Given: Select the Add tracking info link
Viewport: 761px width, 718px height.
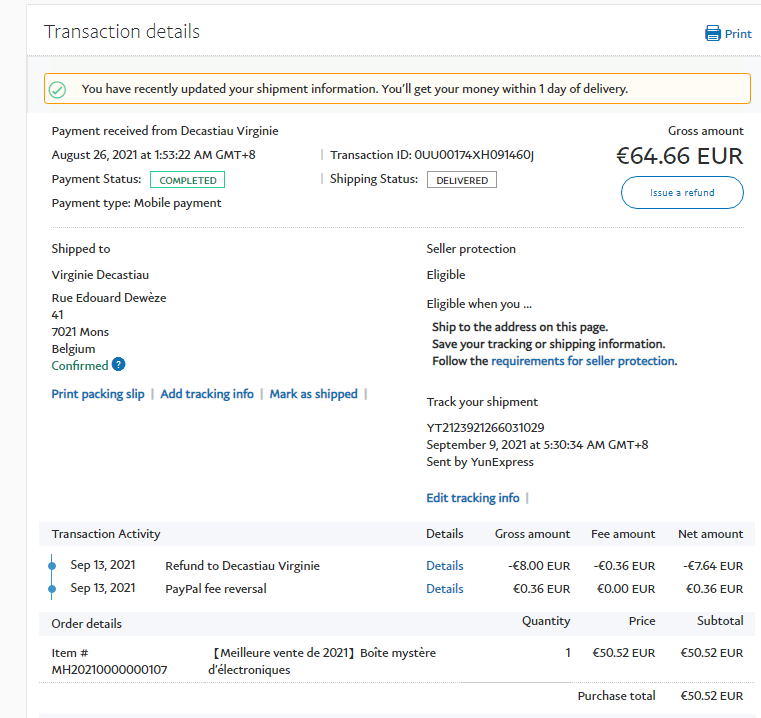Looking at the screenshot, I should (207, 394).
